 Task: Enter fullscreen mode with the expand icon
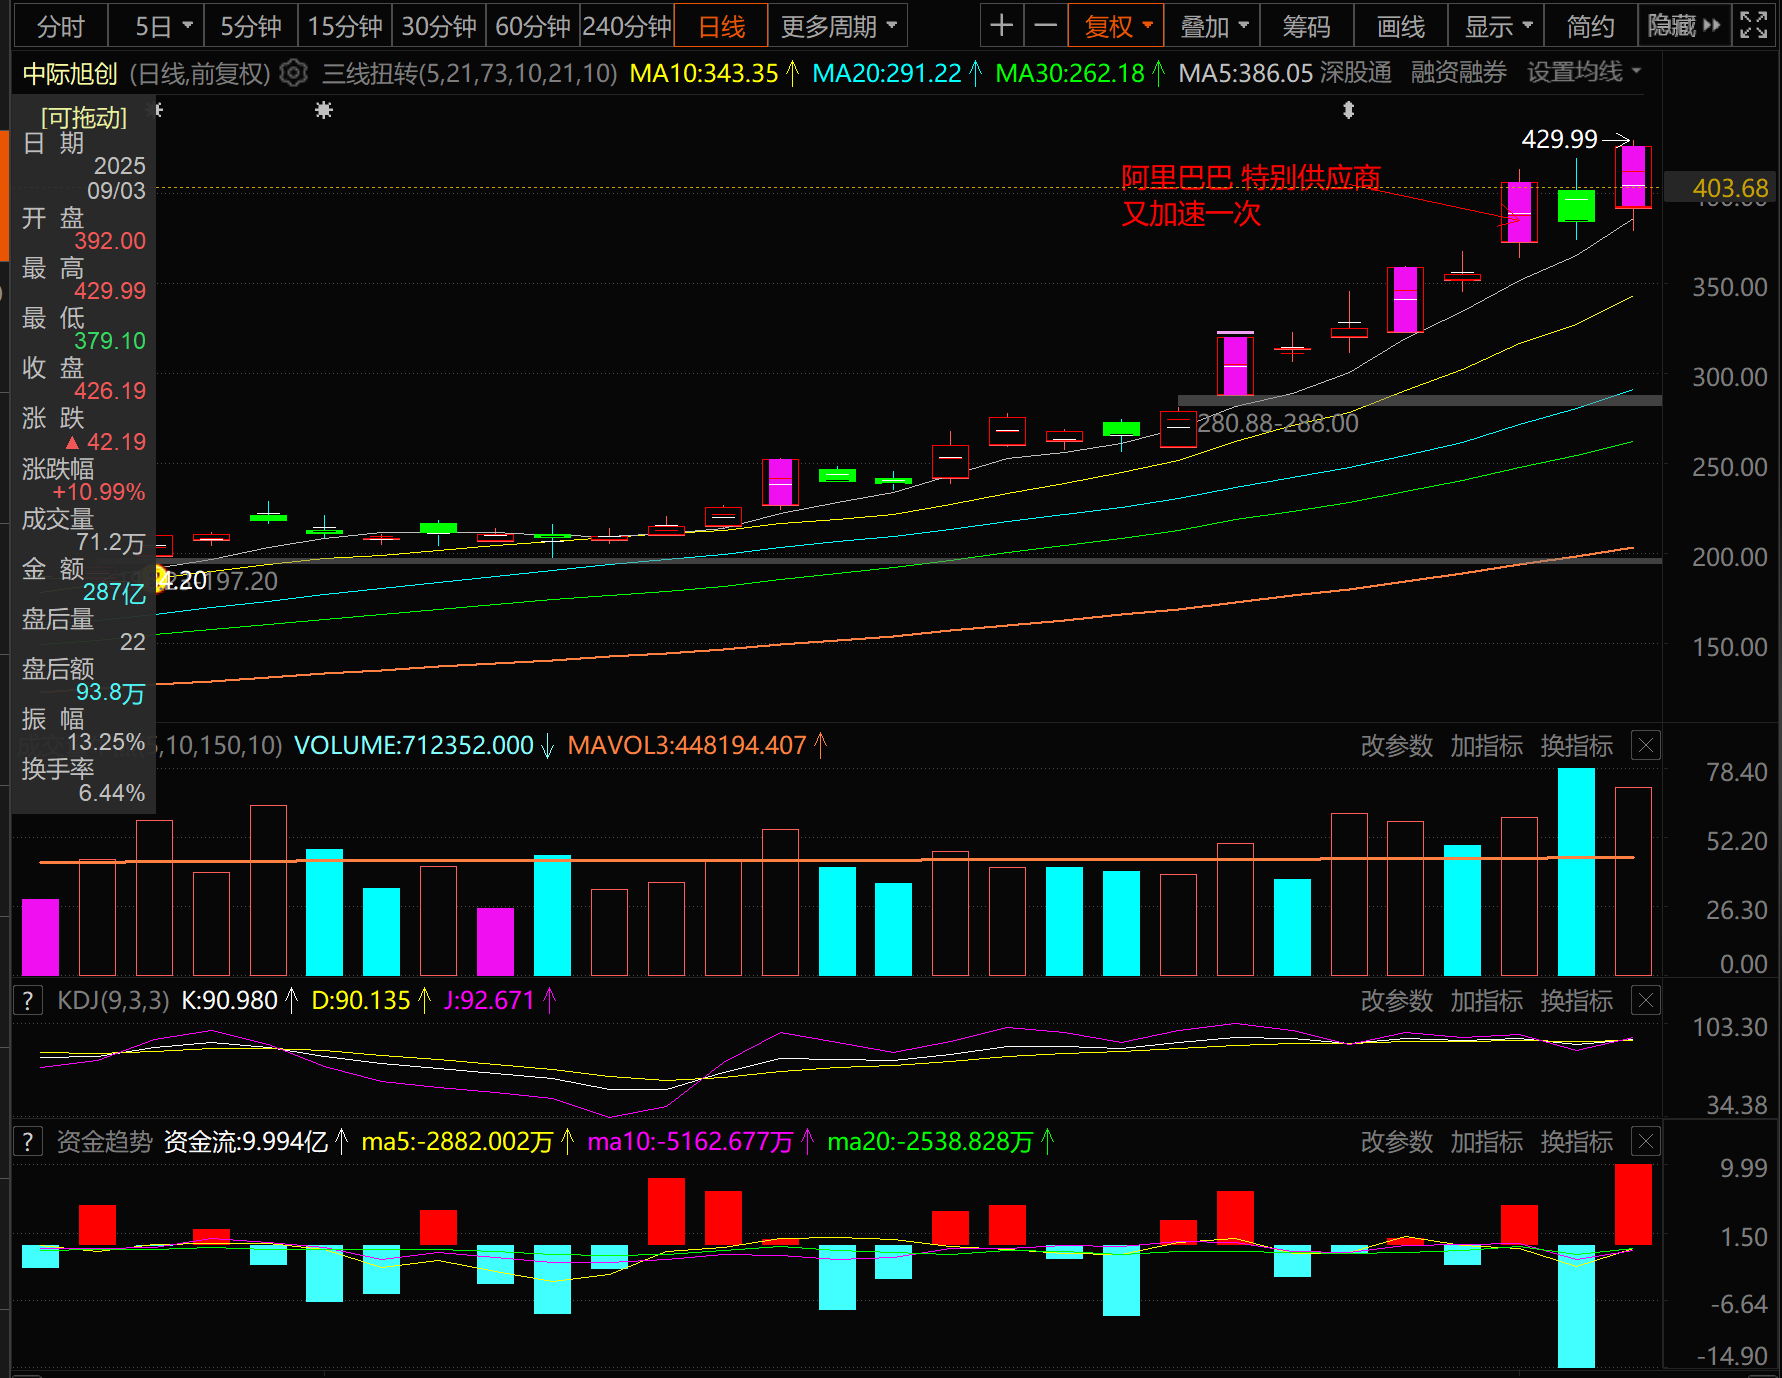tap(1754, 26)
